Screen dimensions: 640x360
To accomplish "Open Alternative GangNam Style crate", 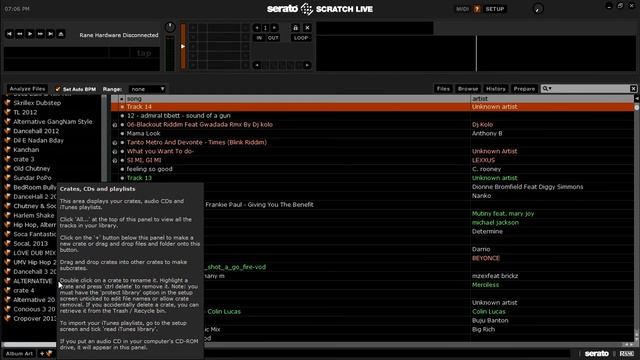I will coord(52,122).
